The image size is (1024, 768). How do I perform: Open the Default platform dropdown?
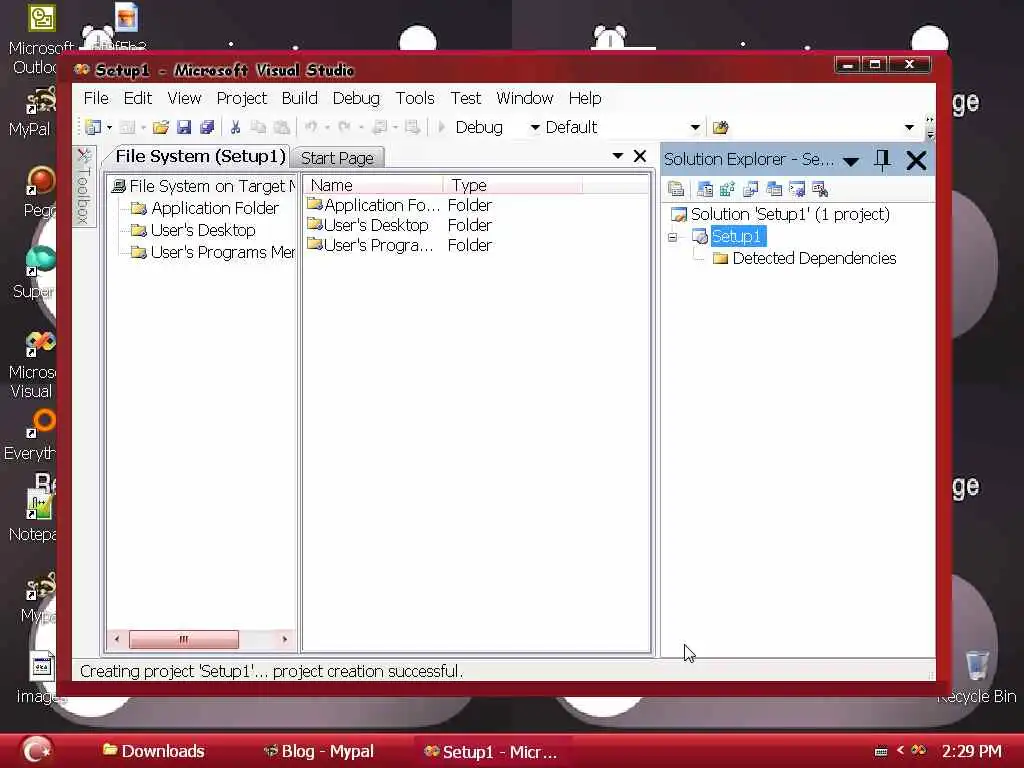696,127
